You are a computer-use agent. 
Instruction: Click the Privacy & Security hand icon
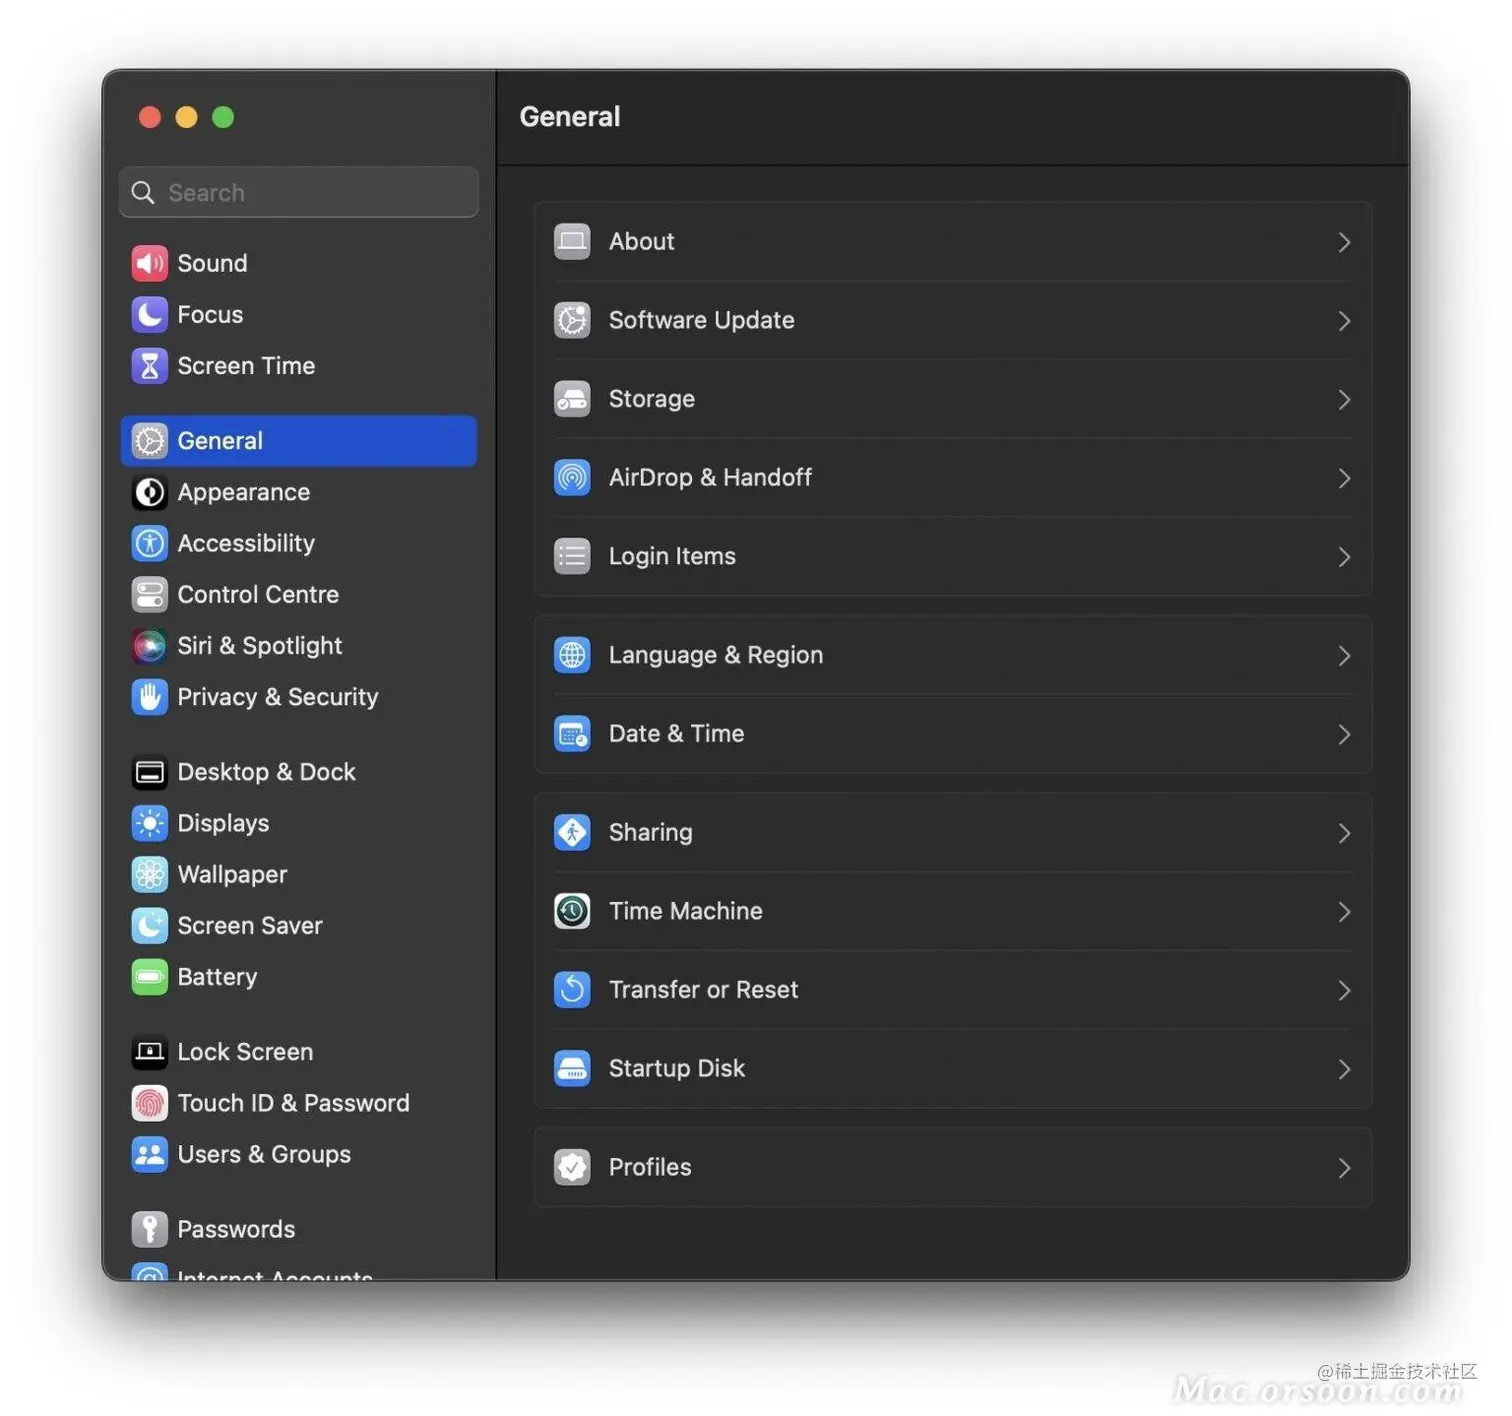(149, 697)
